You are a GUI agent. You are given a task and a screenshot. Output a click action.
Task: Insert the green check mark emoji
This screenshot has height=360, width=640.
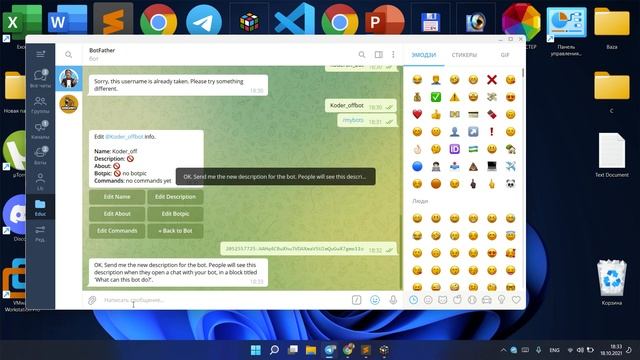tap(436, 97)
